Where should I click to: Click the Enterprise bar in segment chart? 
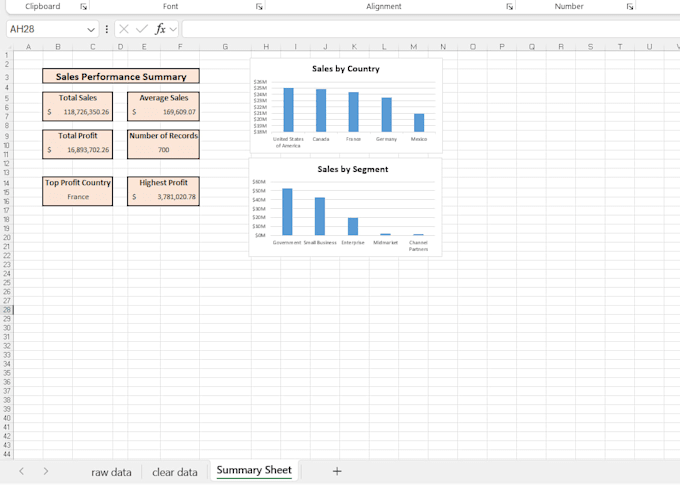pos(353,226)
